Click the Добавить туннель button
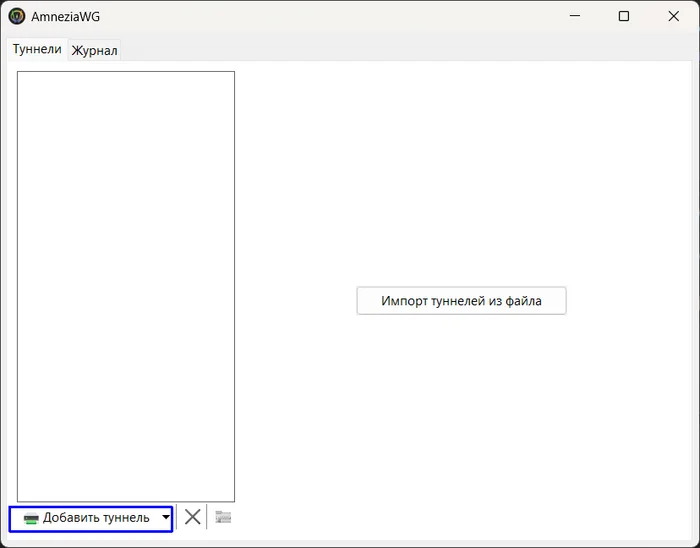The image size is (700, 548). [x=86, y=518]
